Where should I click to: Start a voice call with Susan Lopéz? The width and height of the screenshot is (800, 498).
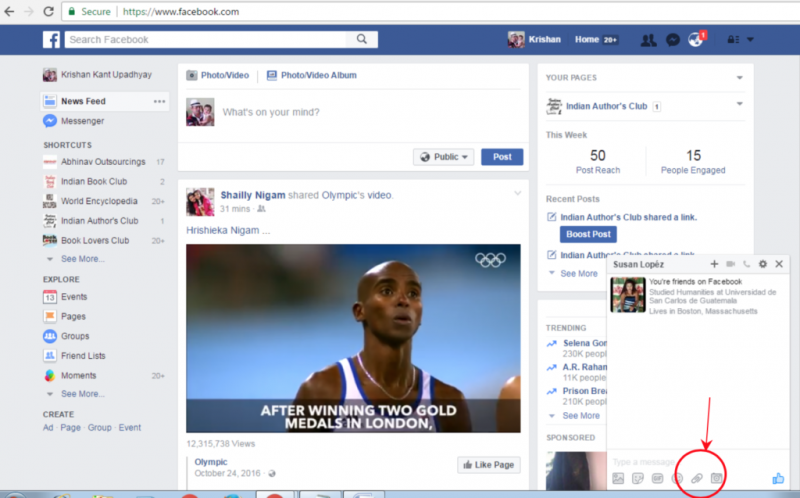(x=746, y=264)
